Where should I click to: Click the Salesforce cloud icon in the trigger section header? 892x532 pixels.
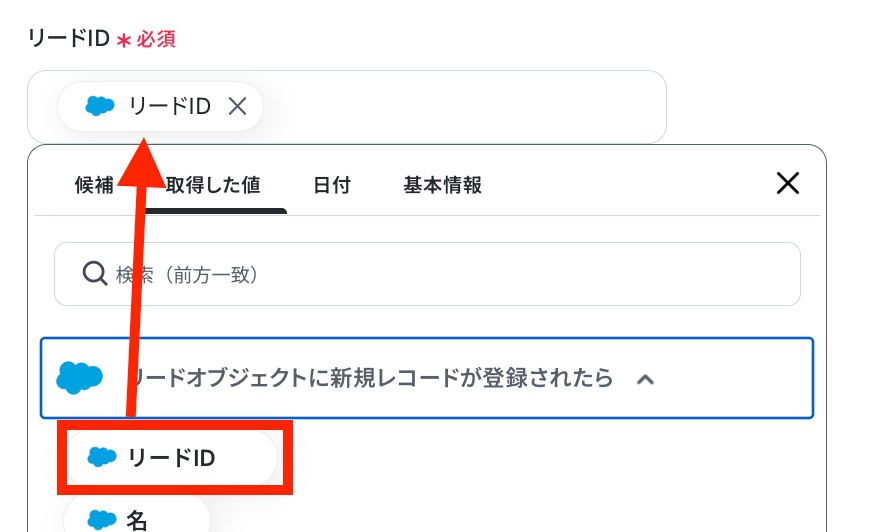coord(79,378)
